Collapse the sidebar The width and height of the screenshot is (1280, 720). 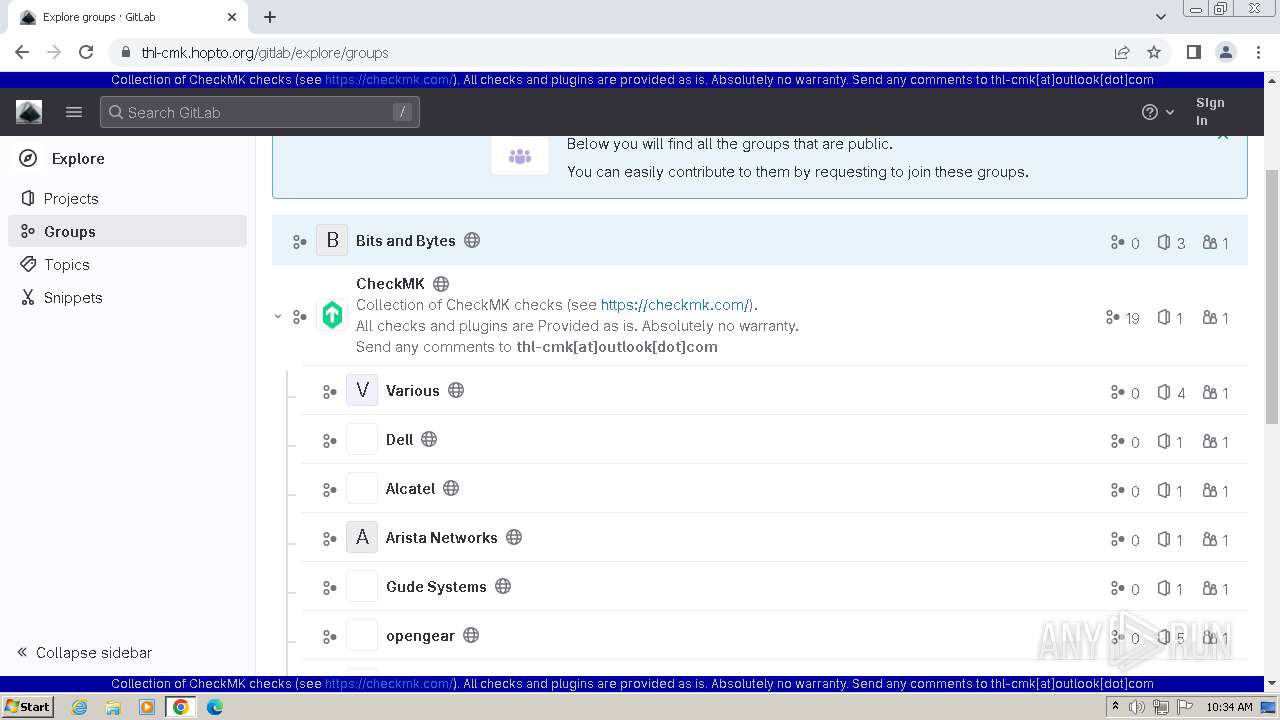pos(84,652)
